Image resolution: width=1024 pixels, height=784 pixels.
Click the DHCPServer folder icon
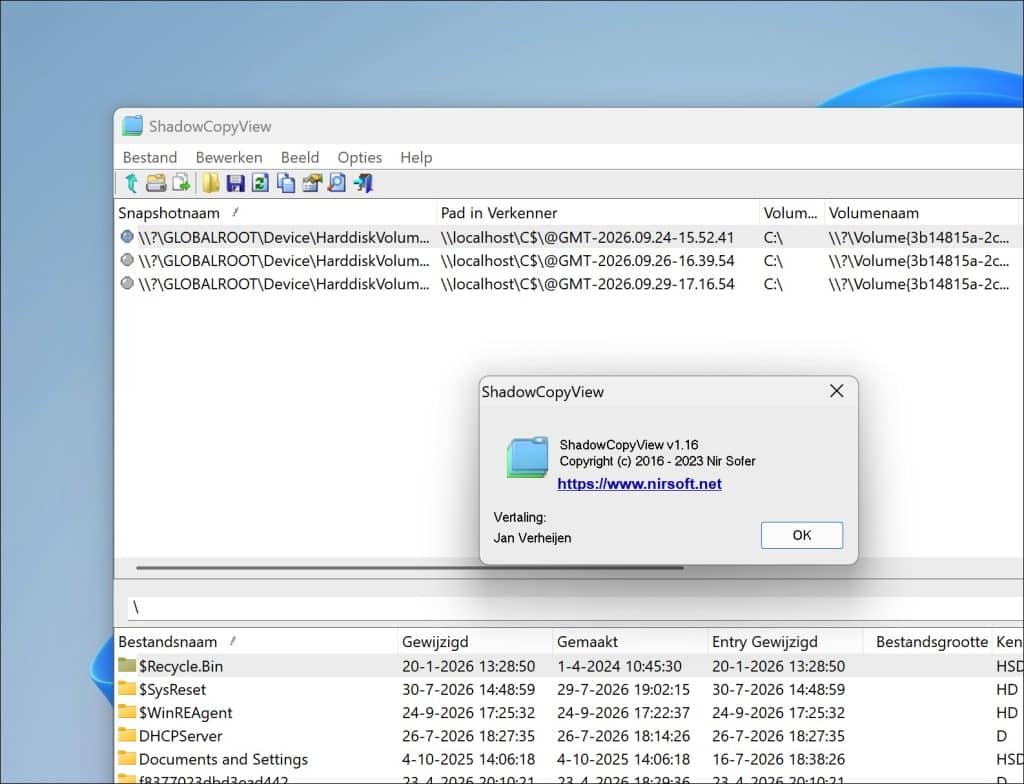pyautogui.click(x=127, y=735)
